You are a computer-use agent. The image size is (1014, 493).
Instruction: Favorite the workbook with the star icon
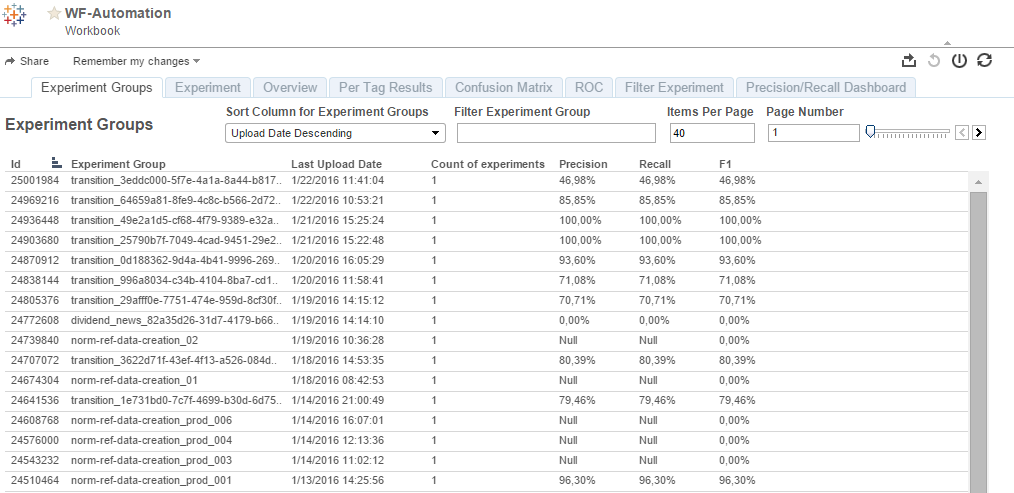54,14
